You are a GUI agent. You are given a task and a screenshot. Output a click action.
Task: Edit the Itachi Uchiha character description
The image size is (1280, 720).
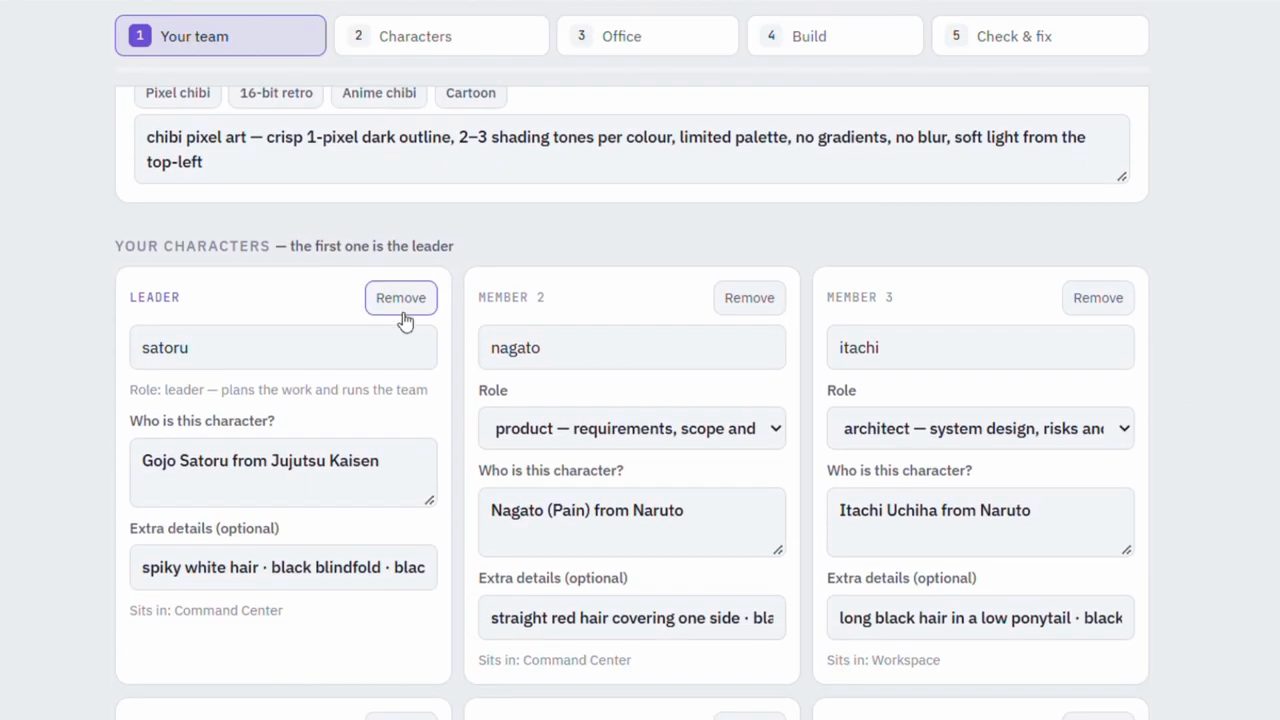click(981, 522)
